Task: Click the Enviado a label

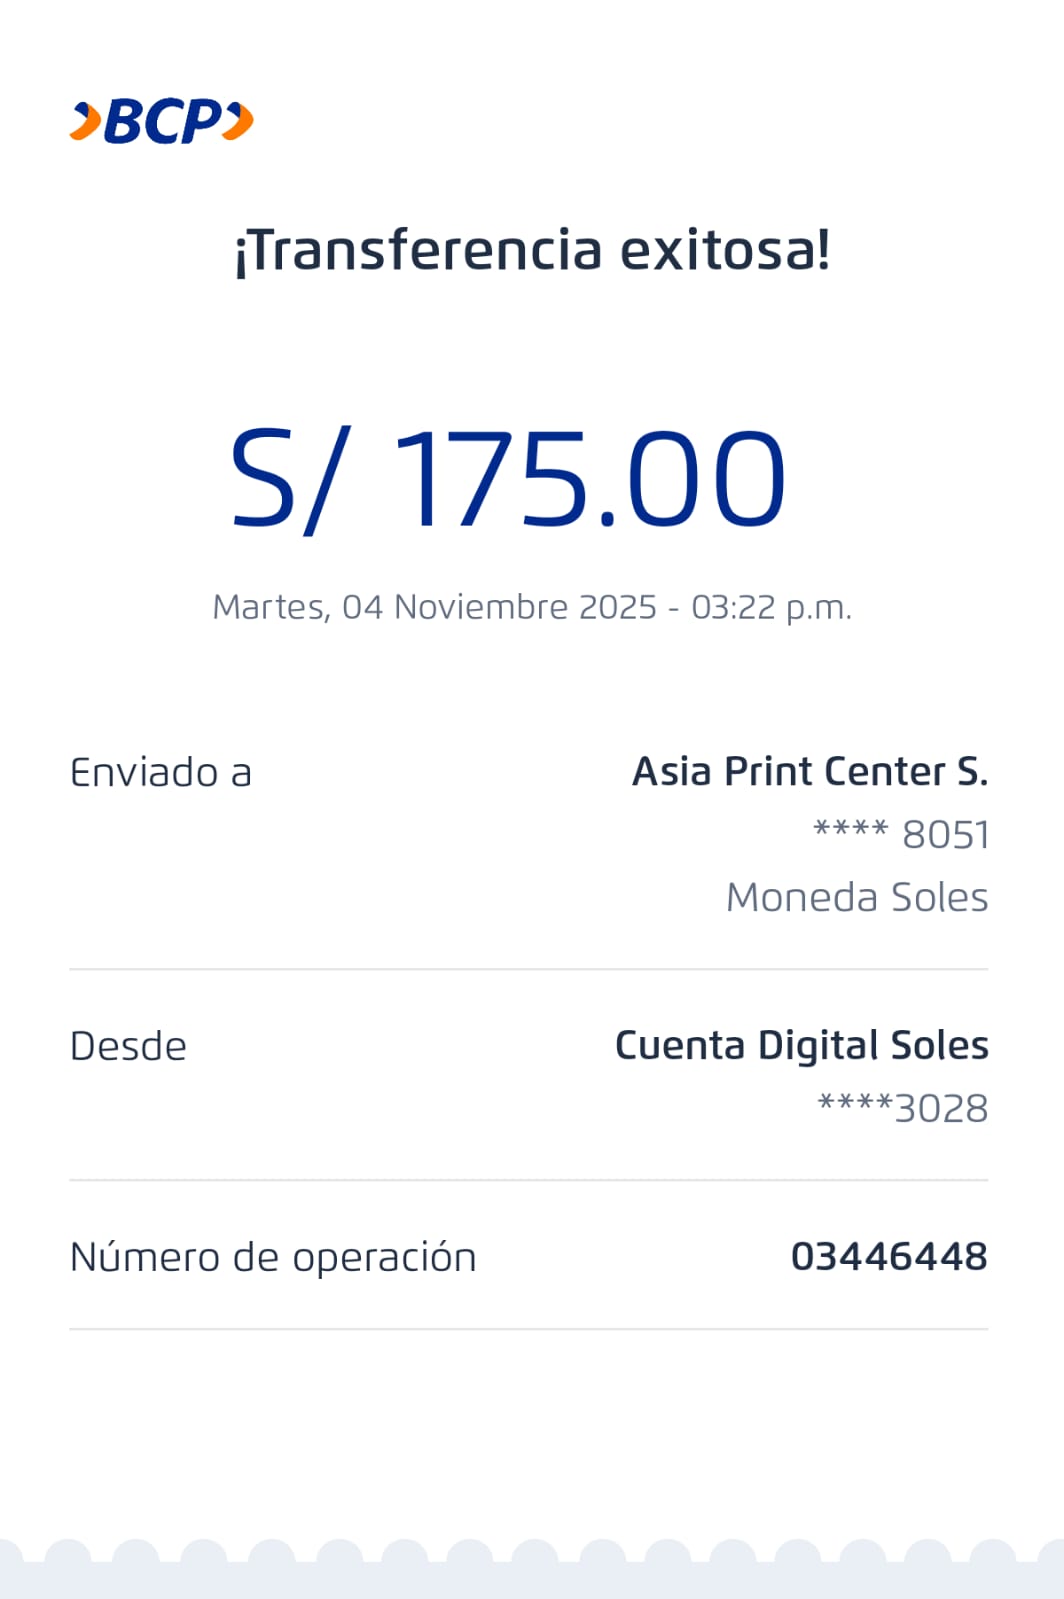Action: point(161,773)
